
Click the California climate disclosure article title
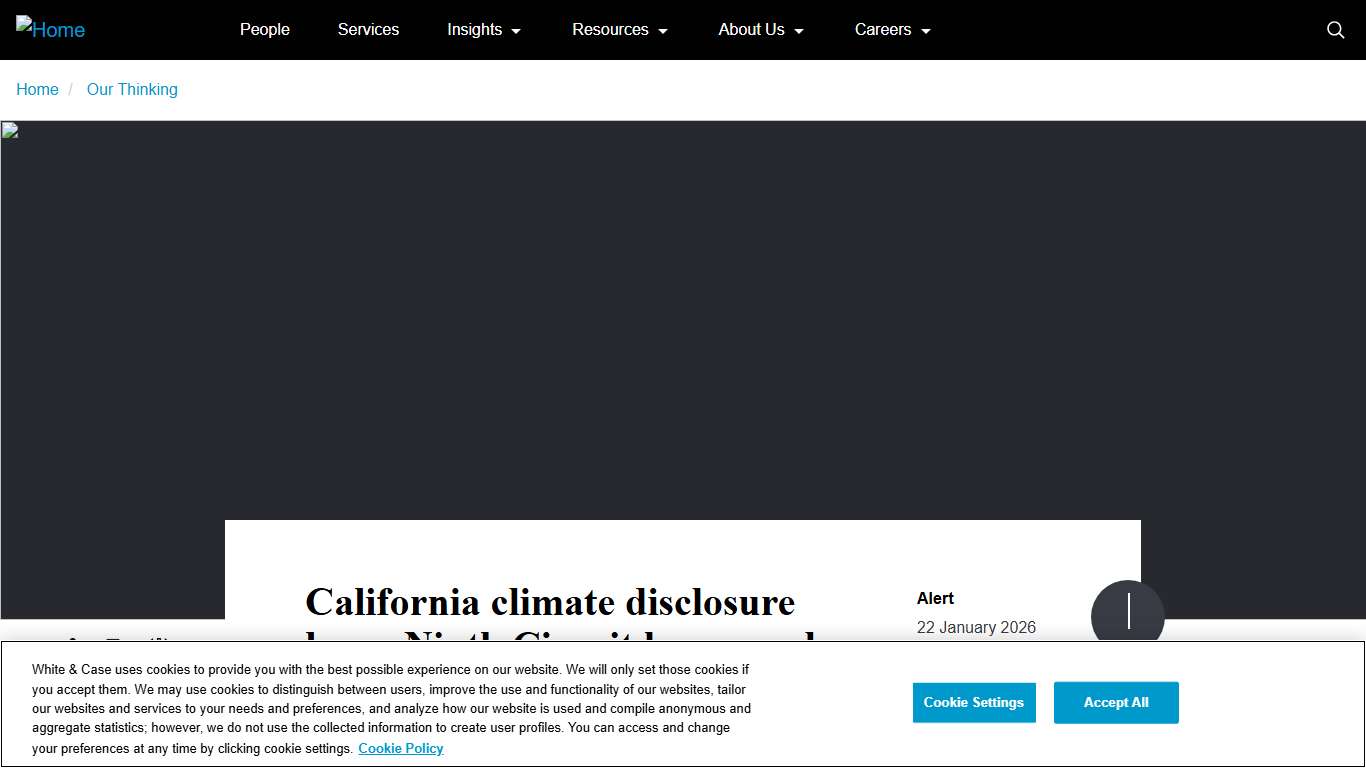click(550, 602)
